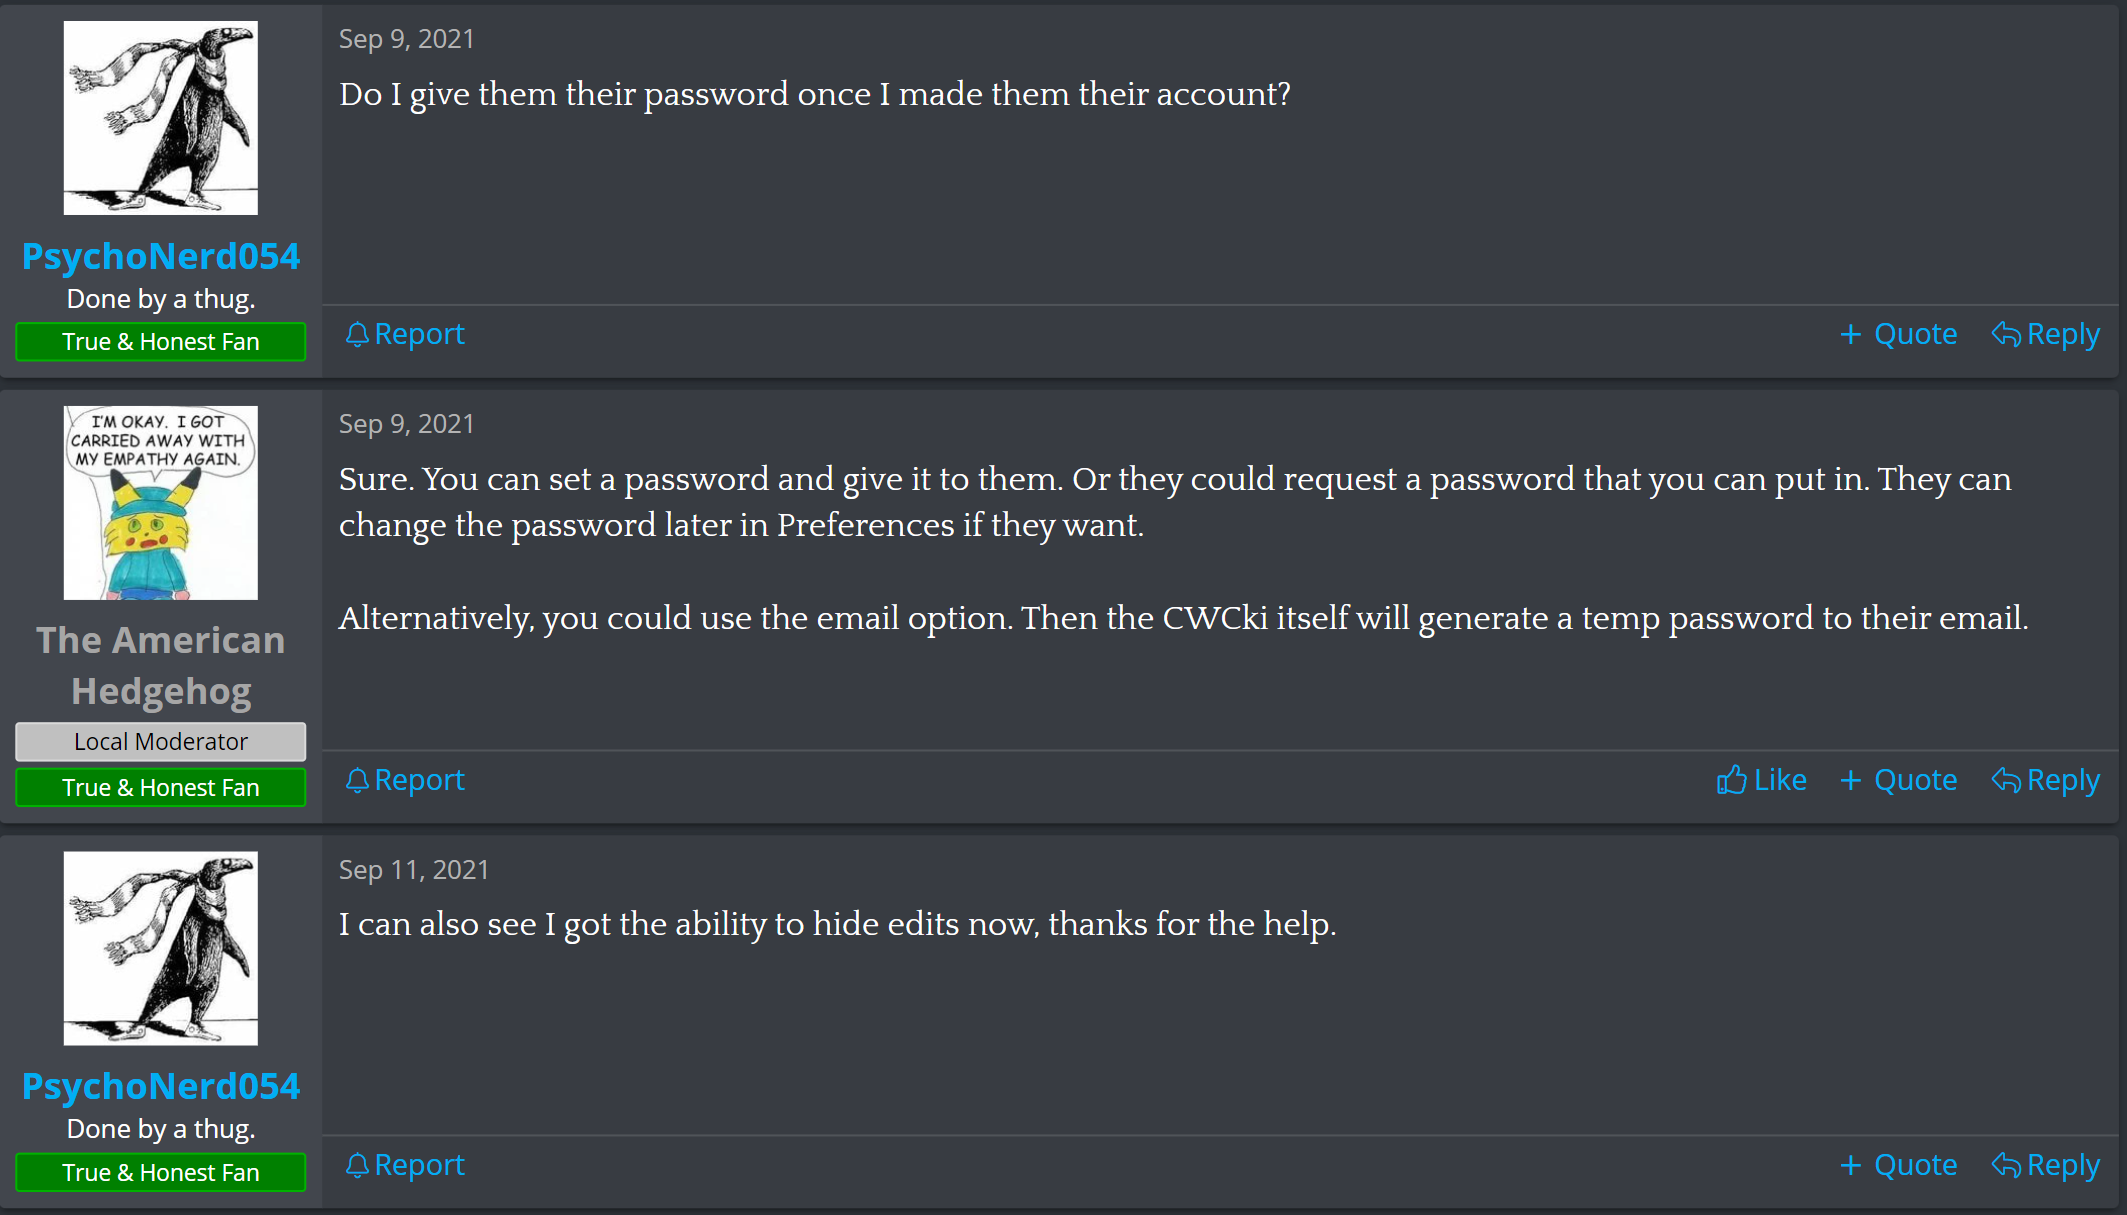Image resolution: width=2127 pixels, height=1215 pixels.
Task: Click the penguin avatar on the first post
Action: pos(161,118)
